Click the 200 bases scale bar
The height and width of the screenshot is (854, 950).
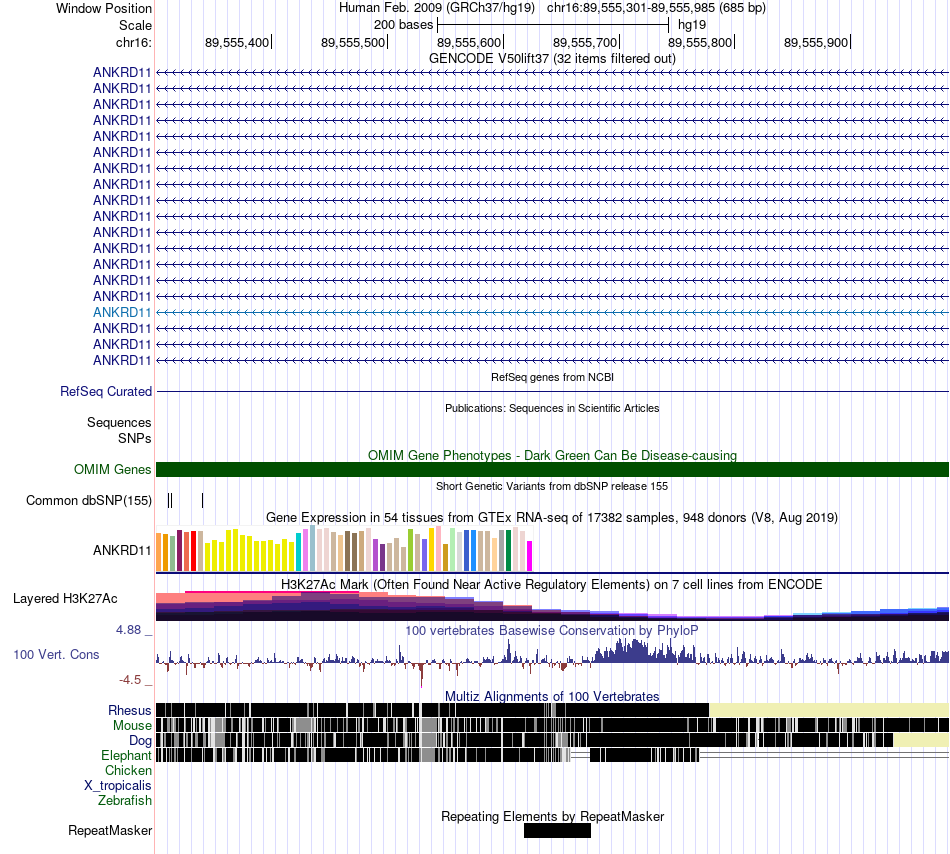pyautogui.click(x=553, y=25)
